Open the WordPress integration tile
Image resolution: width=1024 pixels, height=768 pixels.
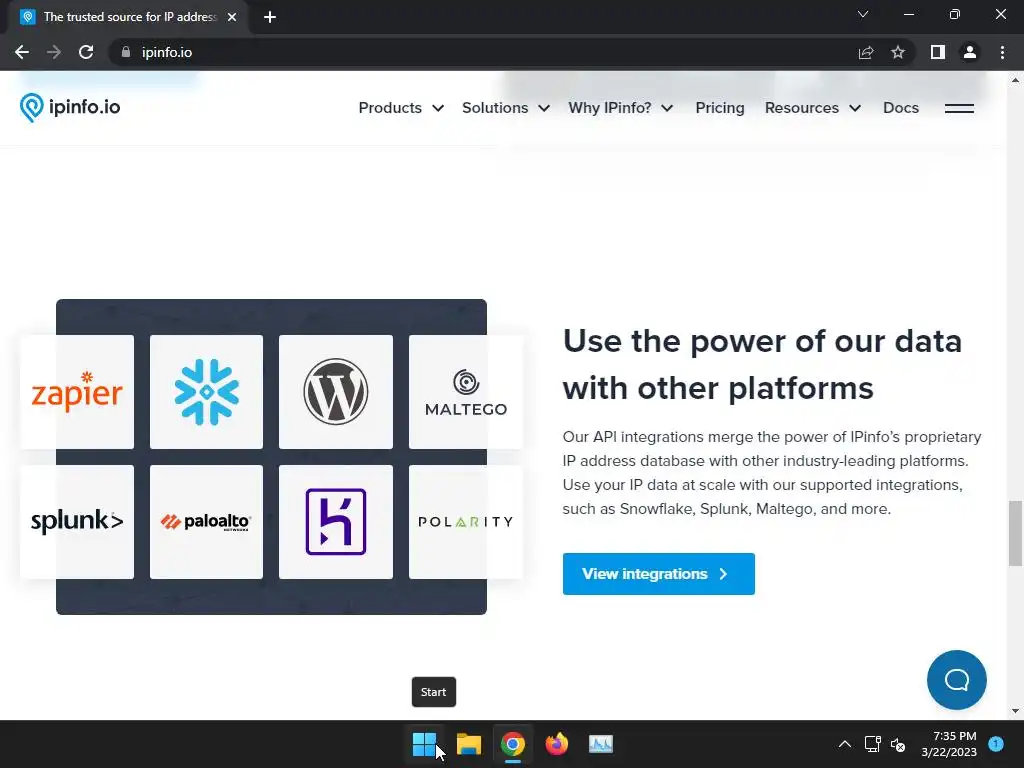coord(336,392)
